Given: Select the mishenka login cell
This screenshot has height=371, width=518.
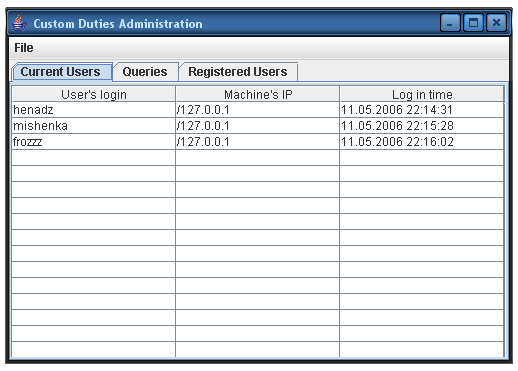Looking at the screenshot, I should 94,126.
